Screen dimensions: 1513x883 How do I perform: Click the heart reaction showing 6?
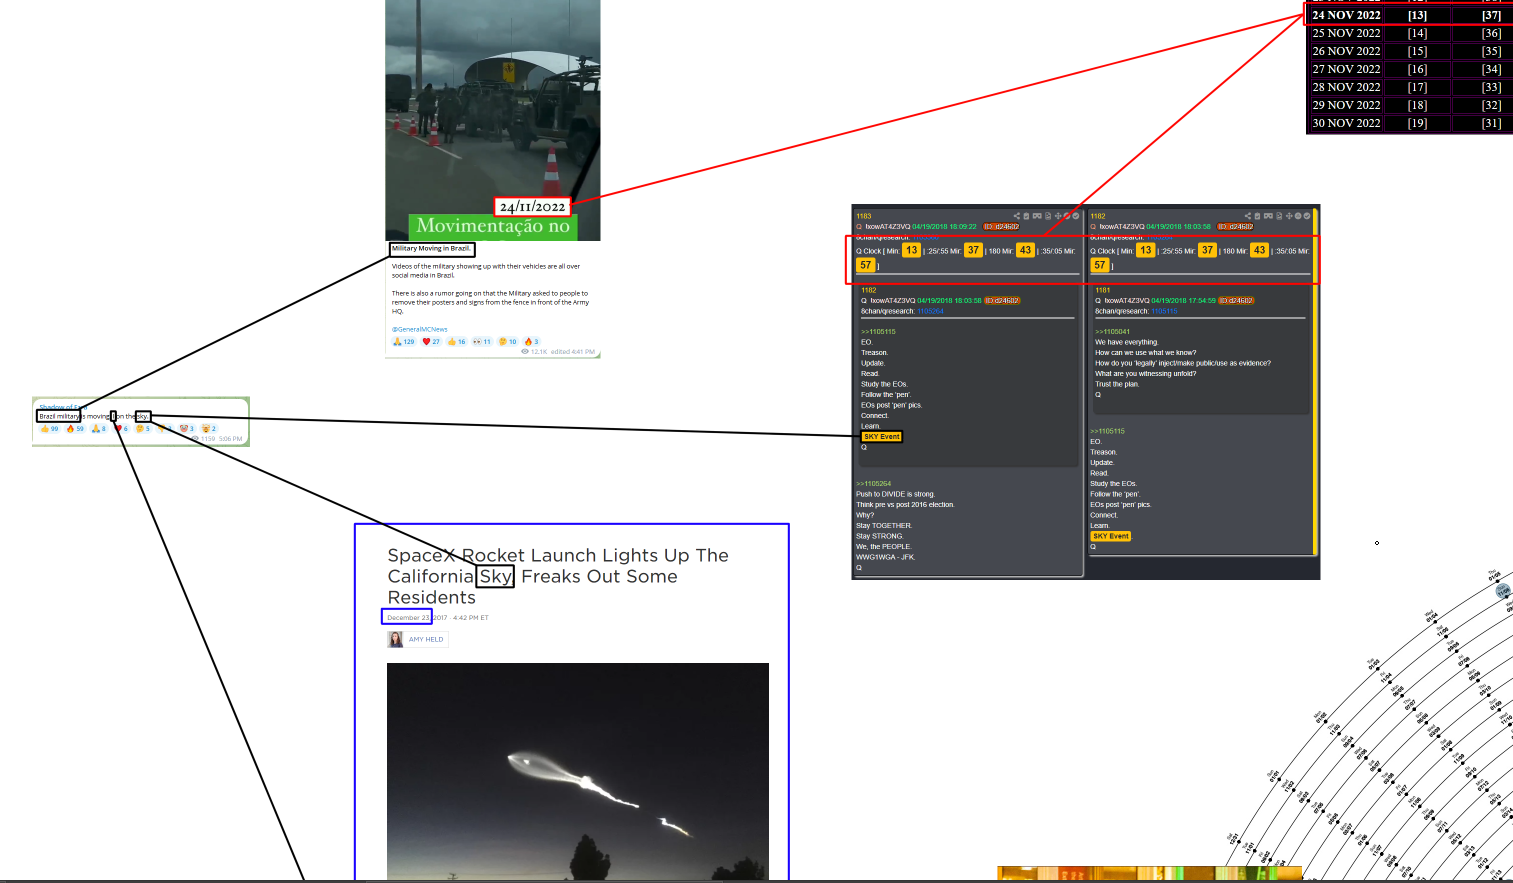121,429
